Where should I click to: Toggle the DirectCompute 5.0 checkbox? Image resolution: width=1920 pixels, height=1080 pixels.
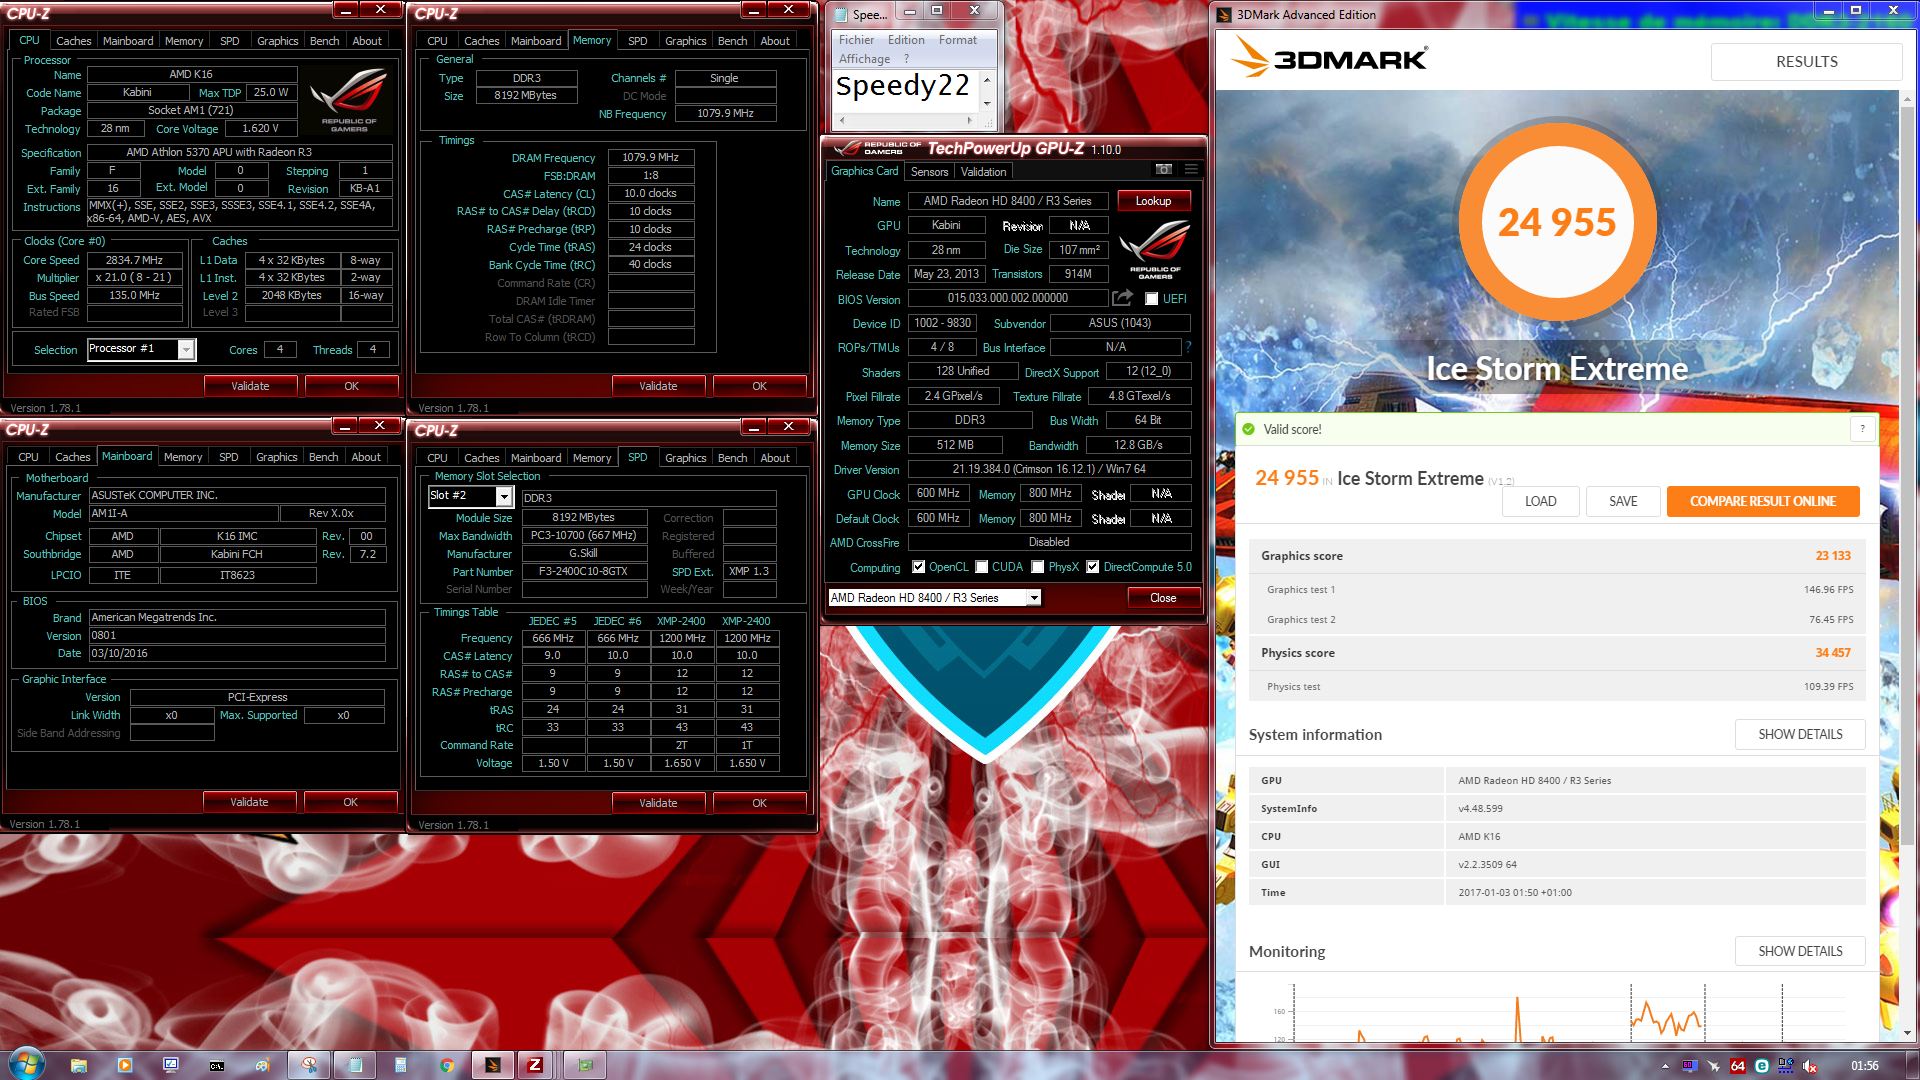click(1093, 567)
